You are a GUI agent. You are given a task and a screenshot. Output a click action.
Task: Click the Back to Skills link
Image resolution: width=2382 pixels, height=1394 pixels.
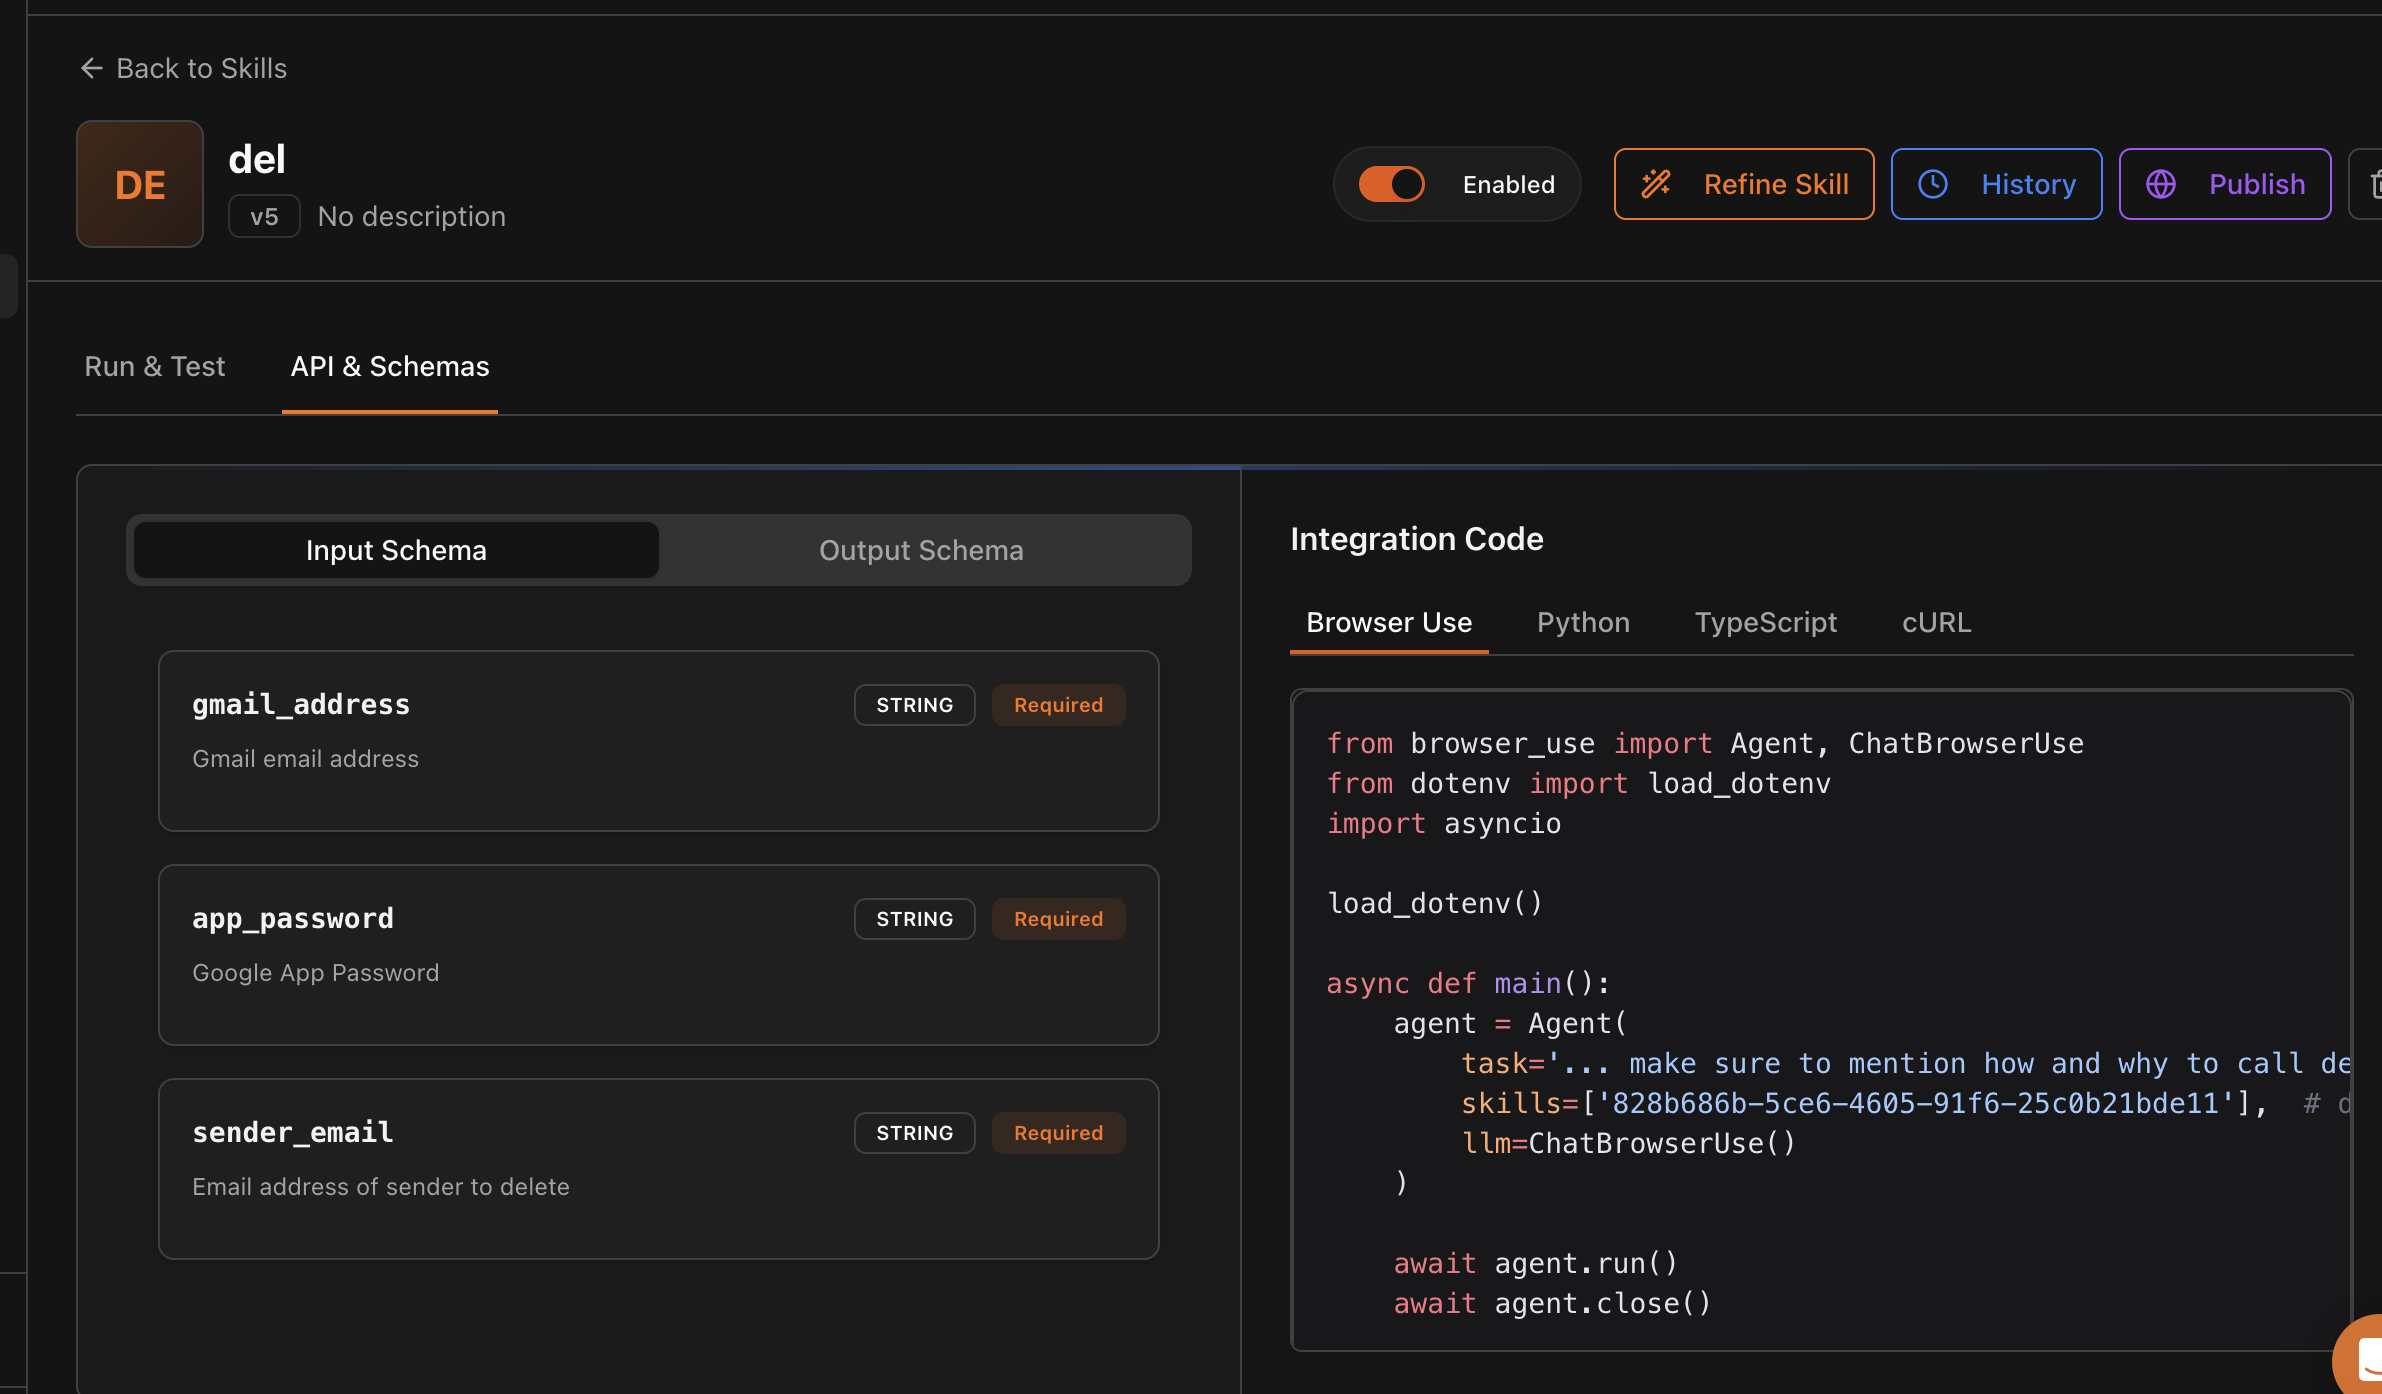click(201, 68)
